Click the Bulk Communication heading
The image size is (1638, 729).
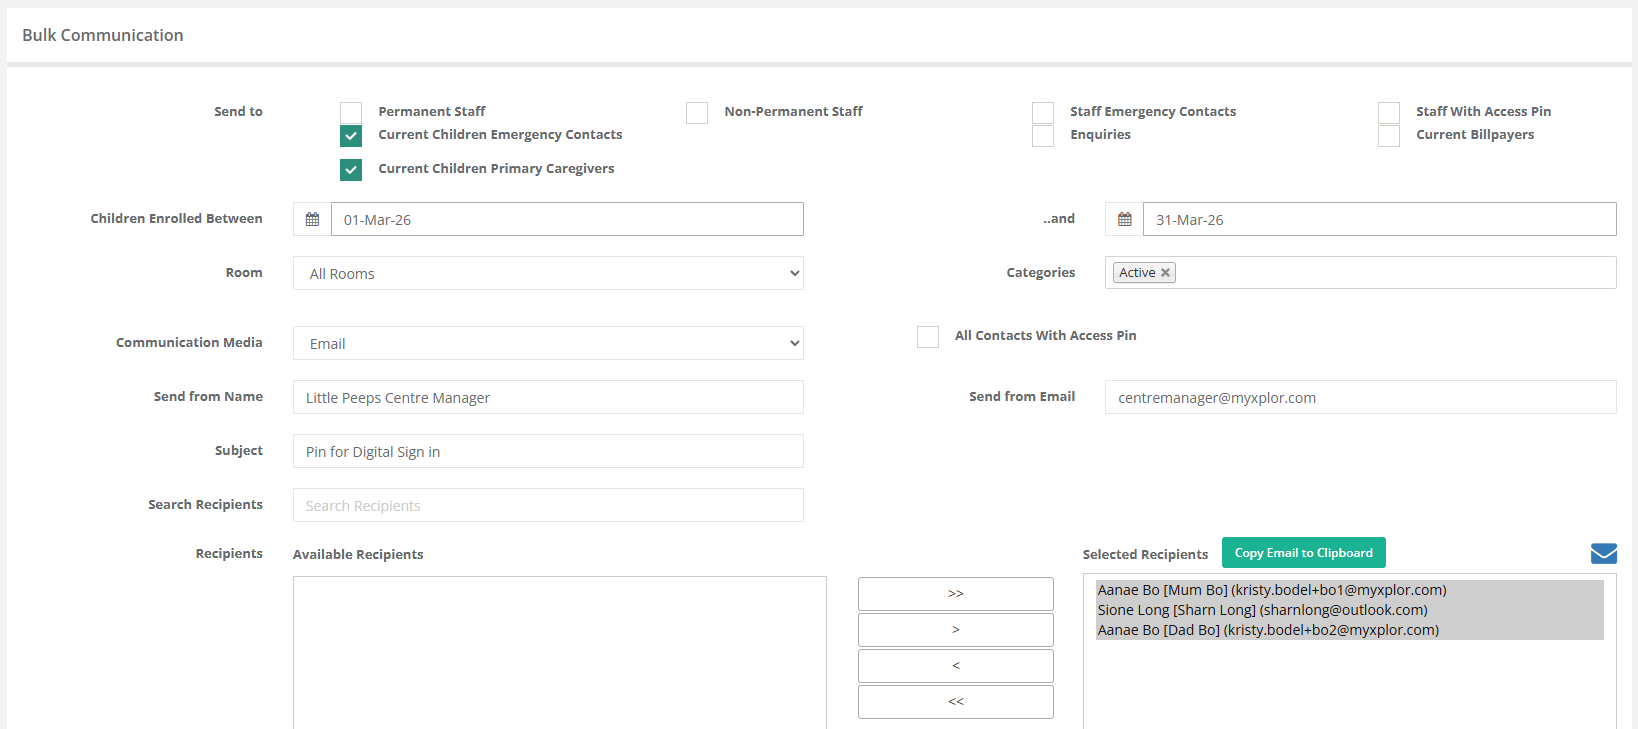pyautogui.click(x=103, y=35)
